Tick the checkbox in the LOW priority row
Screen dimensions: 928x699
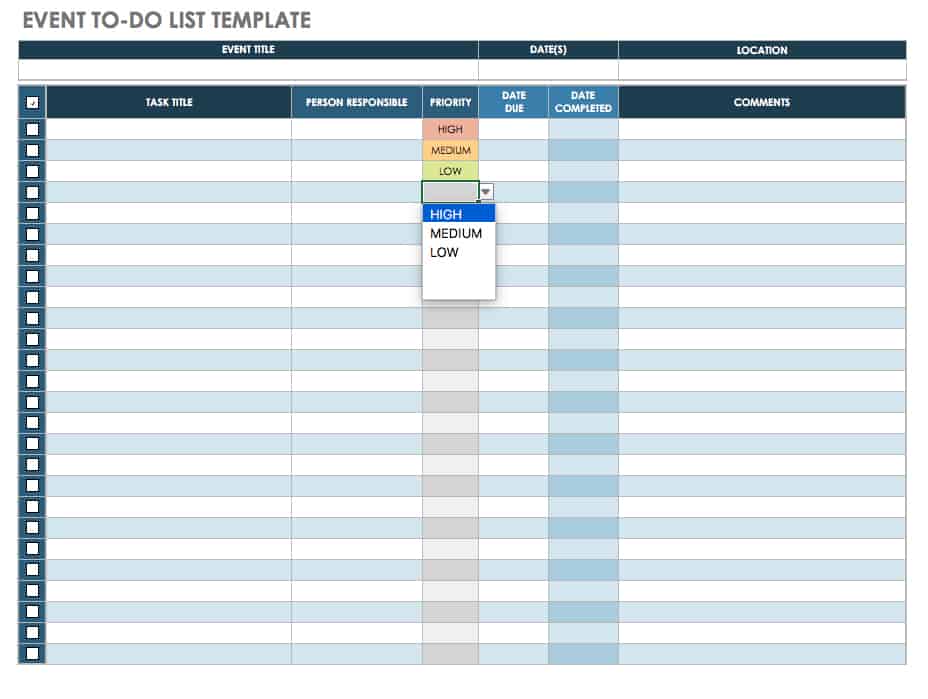click(33, 171)
